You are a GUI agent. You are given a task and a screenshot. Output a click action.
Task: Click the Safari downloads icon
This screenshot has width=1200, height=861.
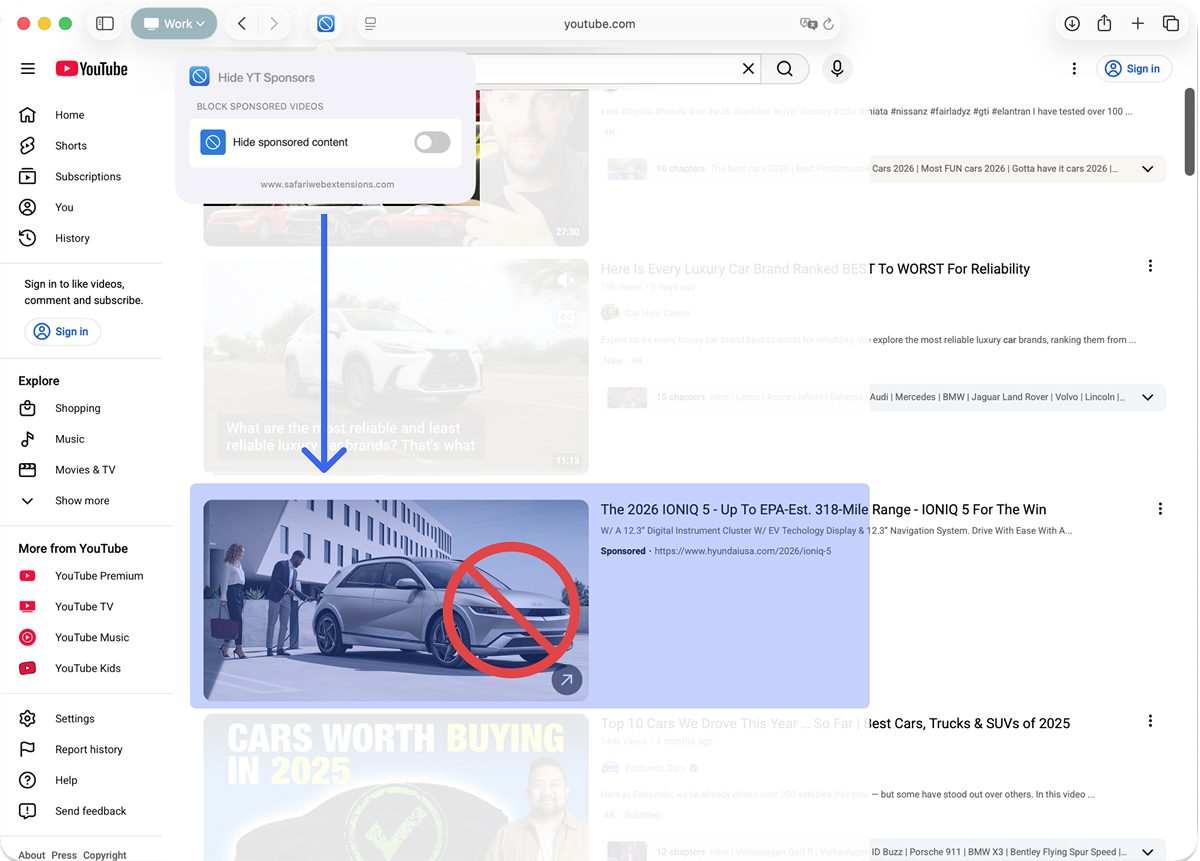point(1072,23)
